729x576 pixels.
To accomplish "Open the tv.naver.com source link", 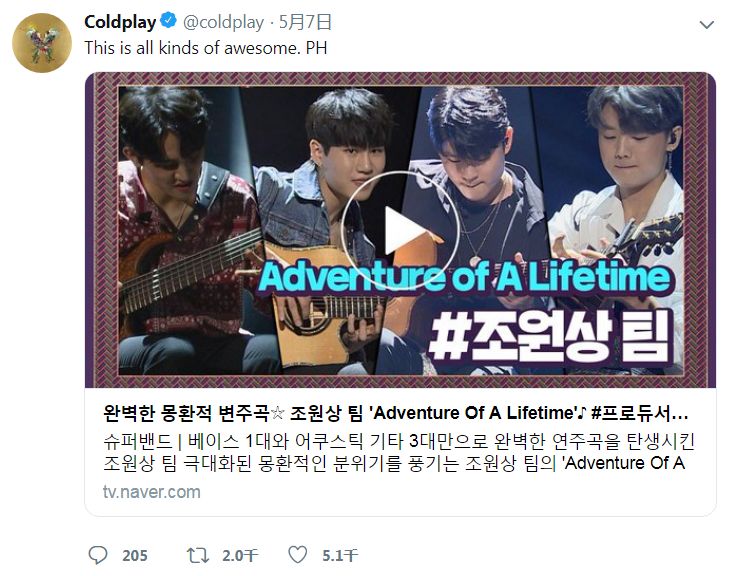I will pos(152,492).
